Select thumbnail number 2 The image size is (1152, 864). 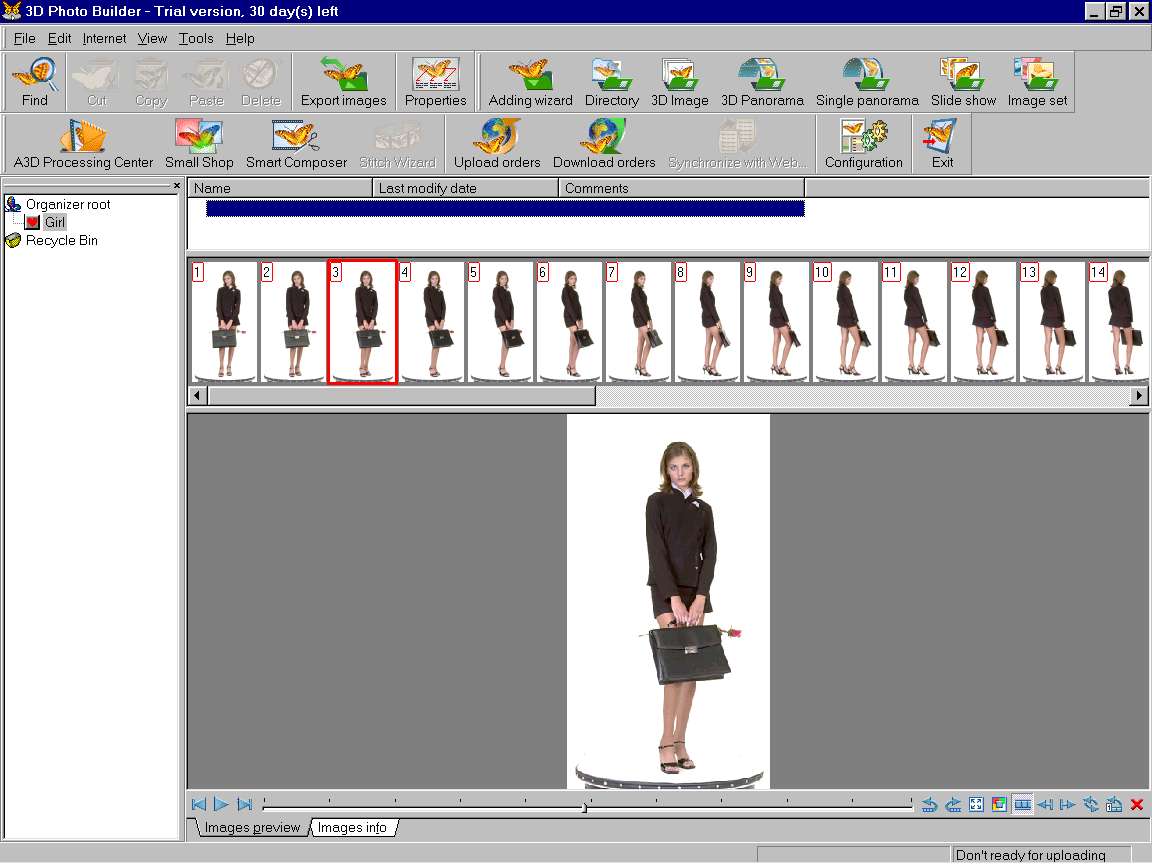pos(294,322)
